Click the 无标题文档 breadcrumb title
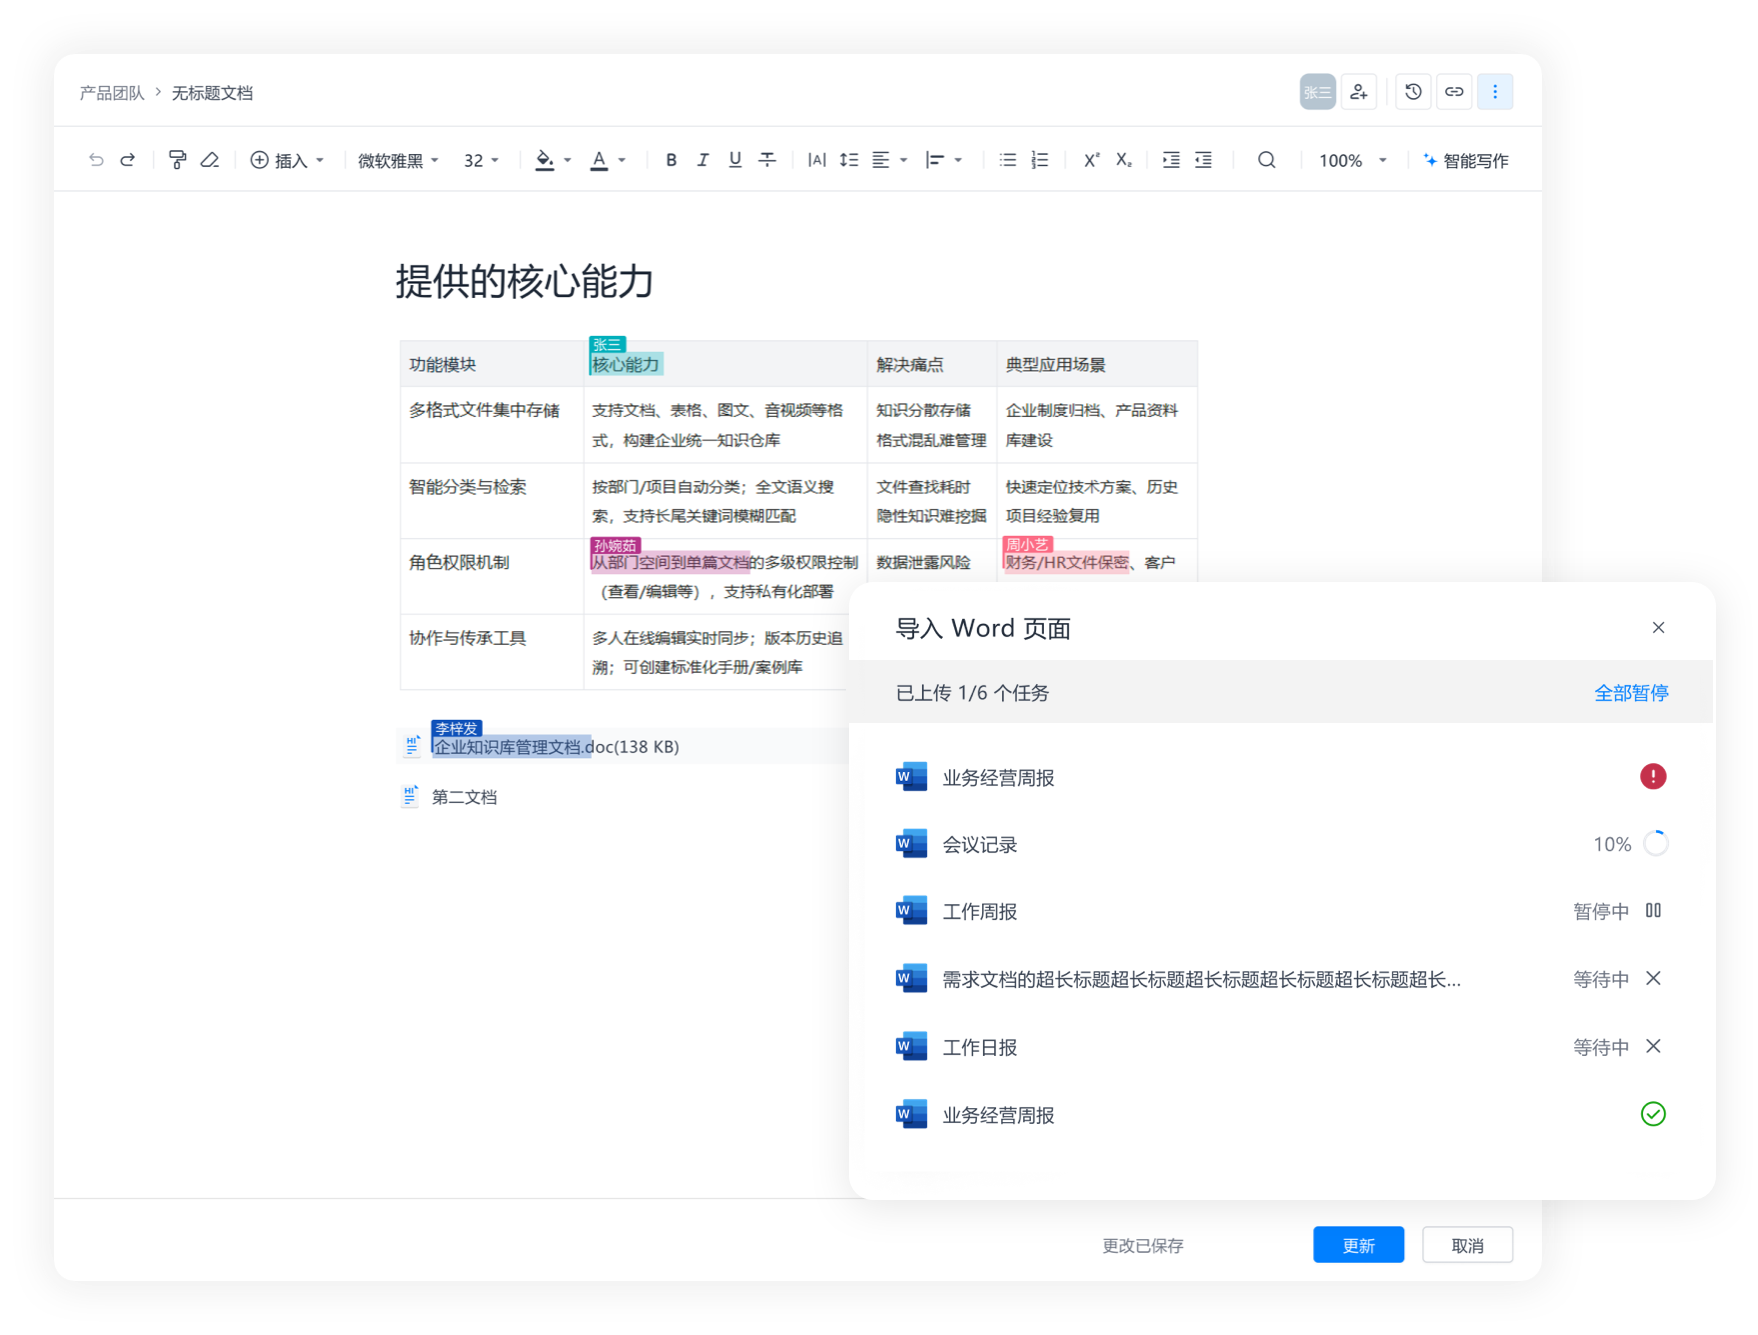The height and width of the screenshot is (1335, 1758). click(x=212, y=93)
